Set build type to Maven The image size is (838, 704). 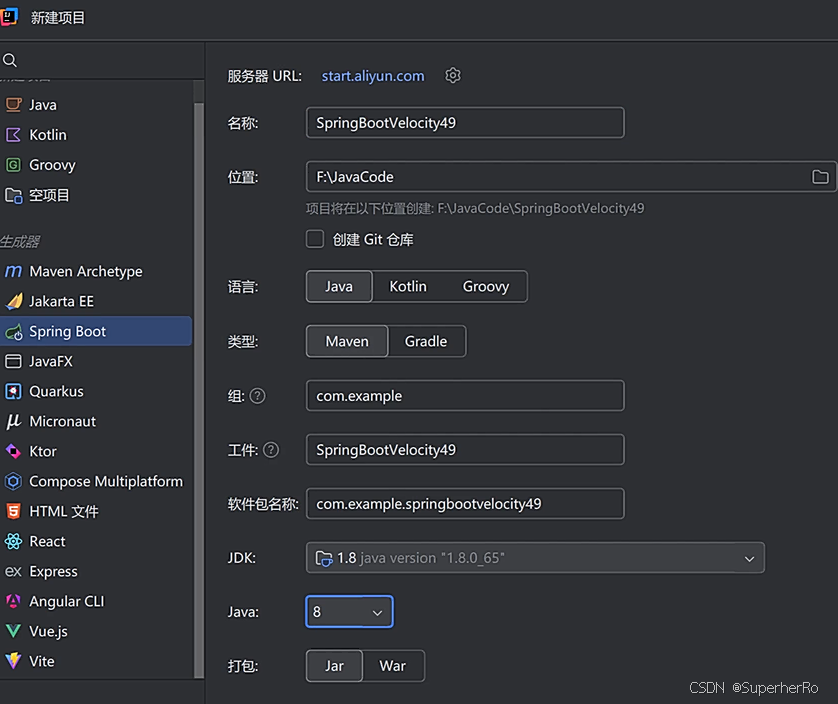[x=347, y=341]
